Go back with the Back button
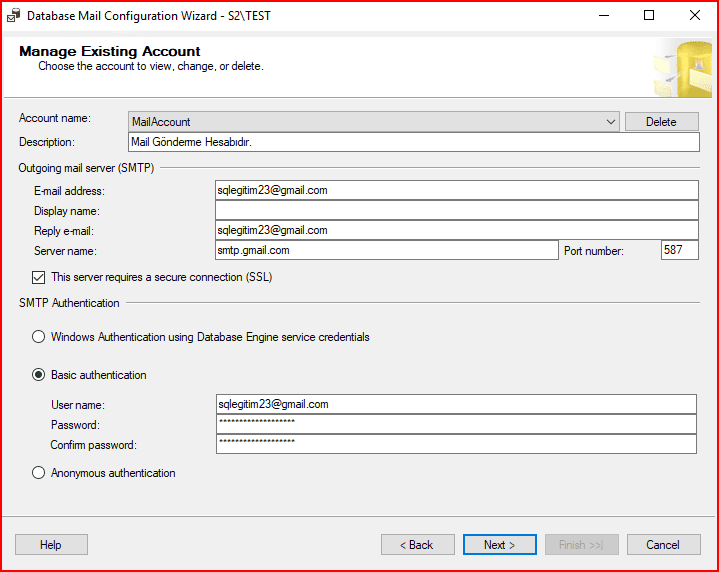 [x=417, y=545]
